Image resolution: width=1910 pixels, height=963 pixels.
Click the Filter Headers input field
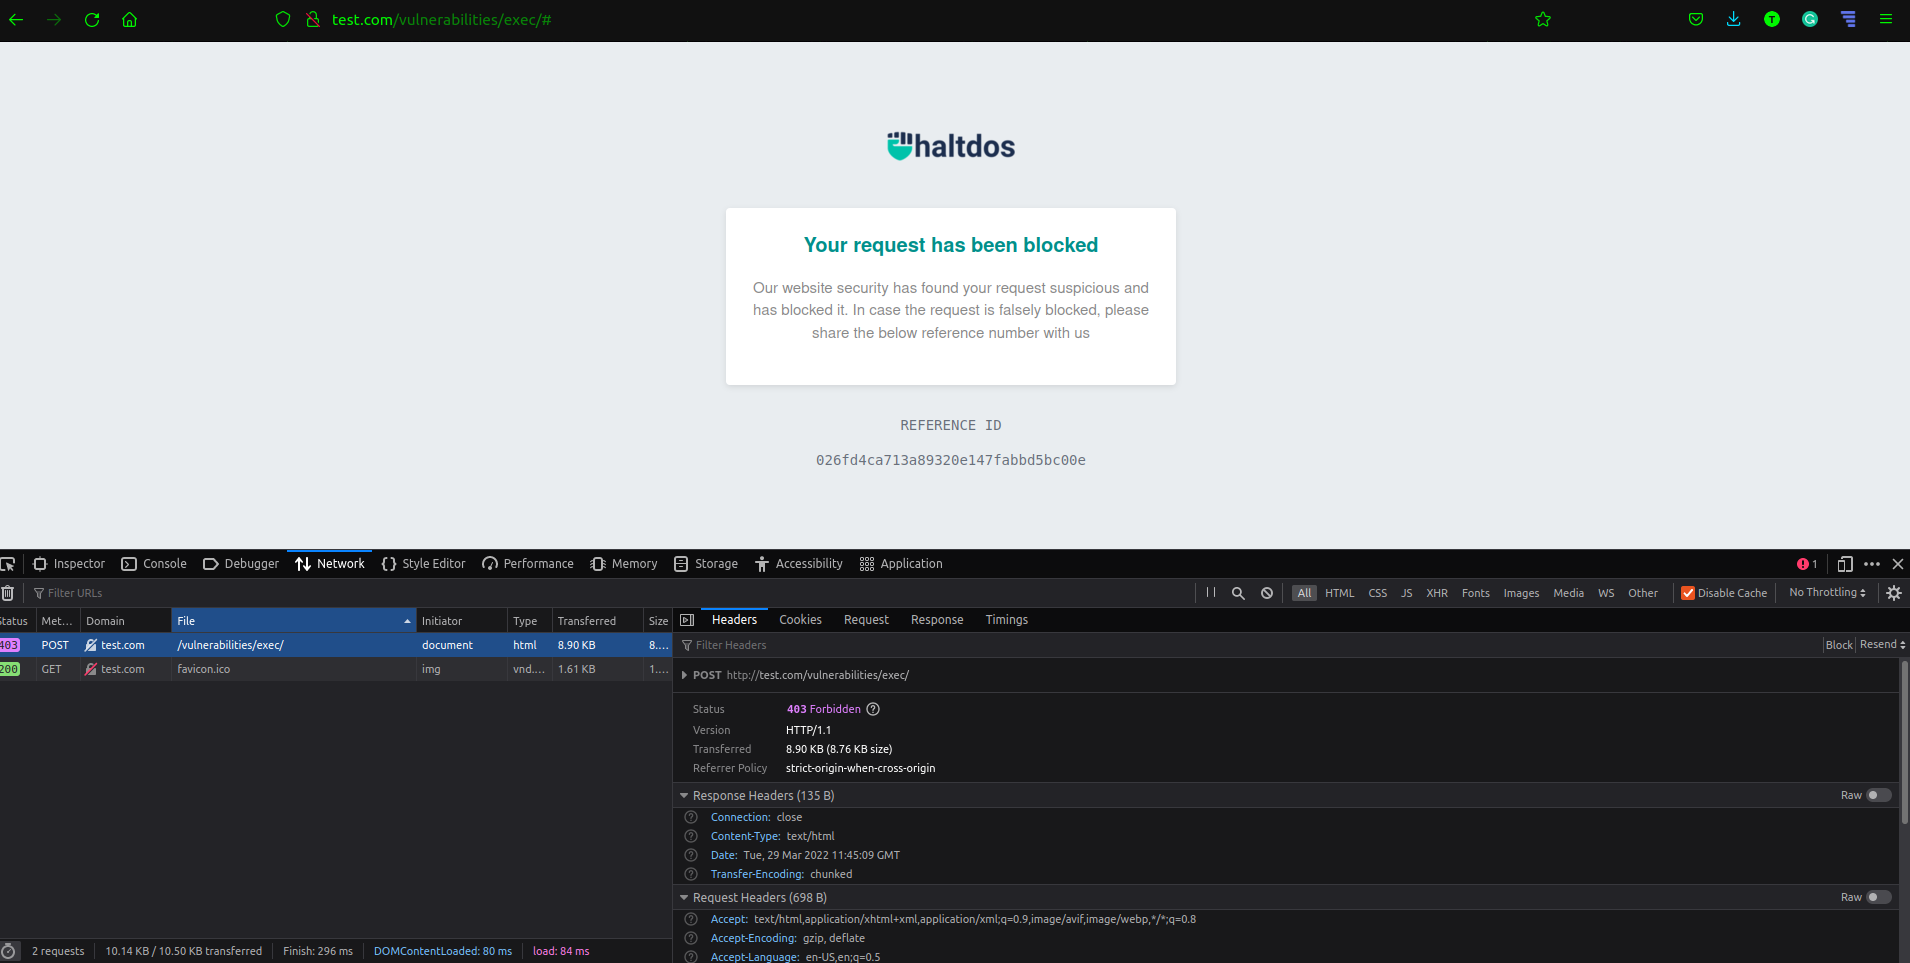click(x=1250, y=645)
